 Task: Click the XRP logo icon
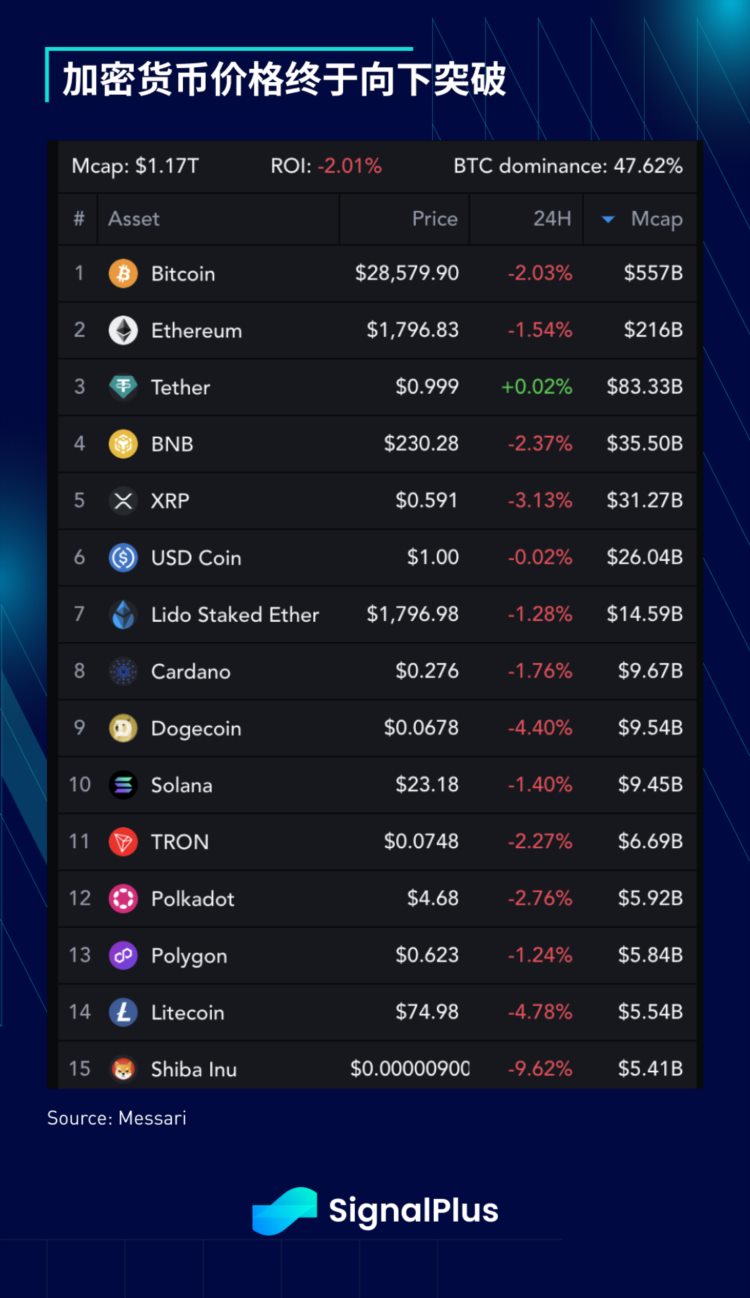(x=123, y=501)
